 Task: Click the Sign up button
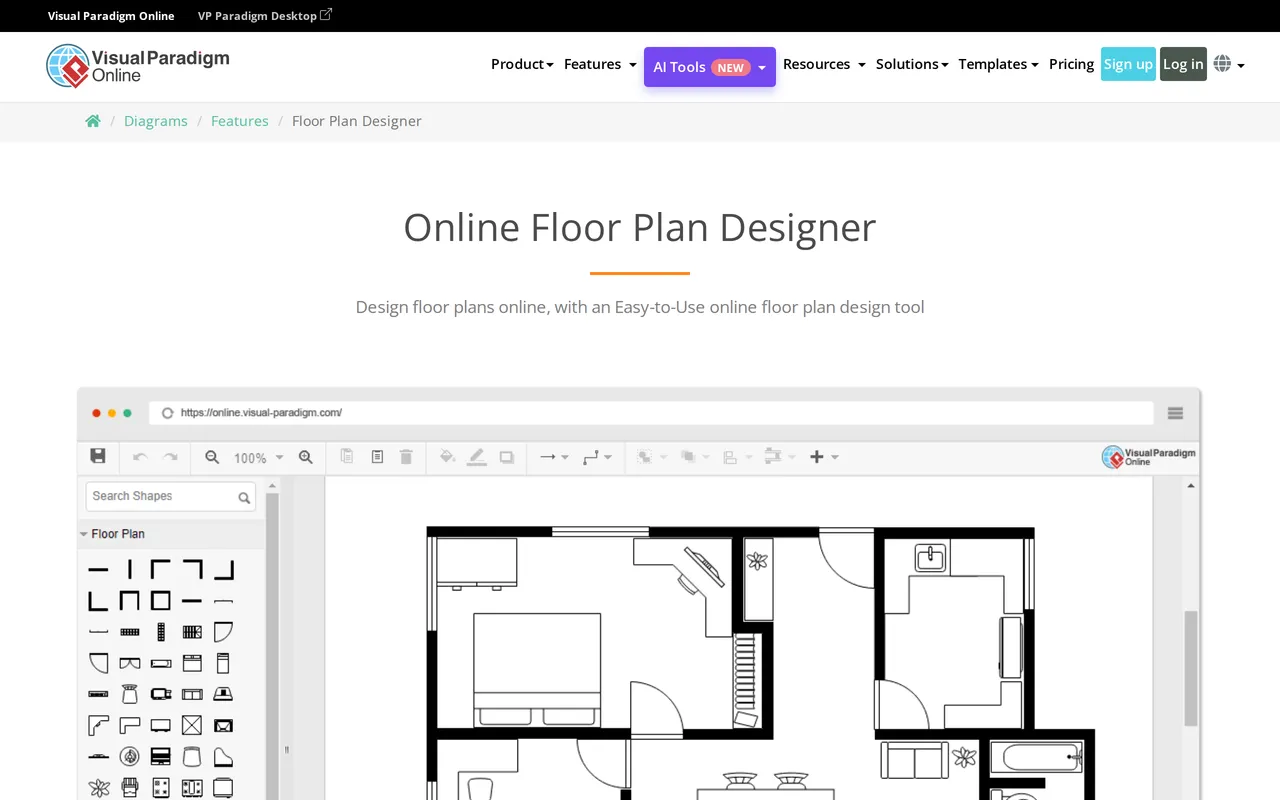1128,64
